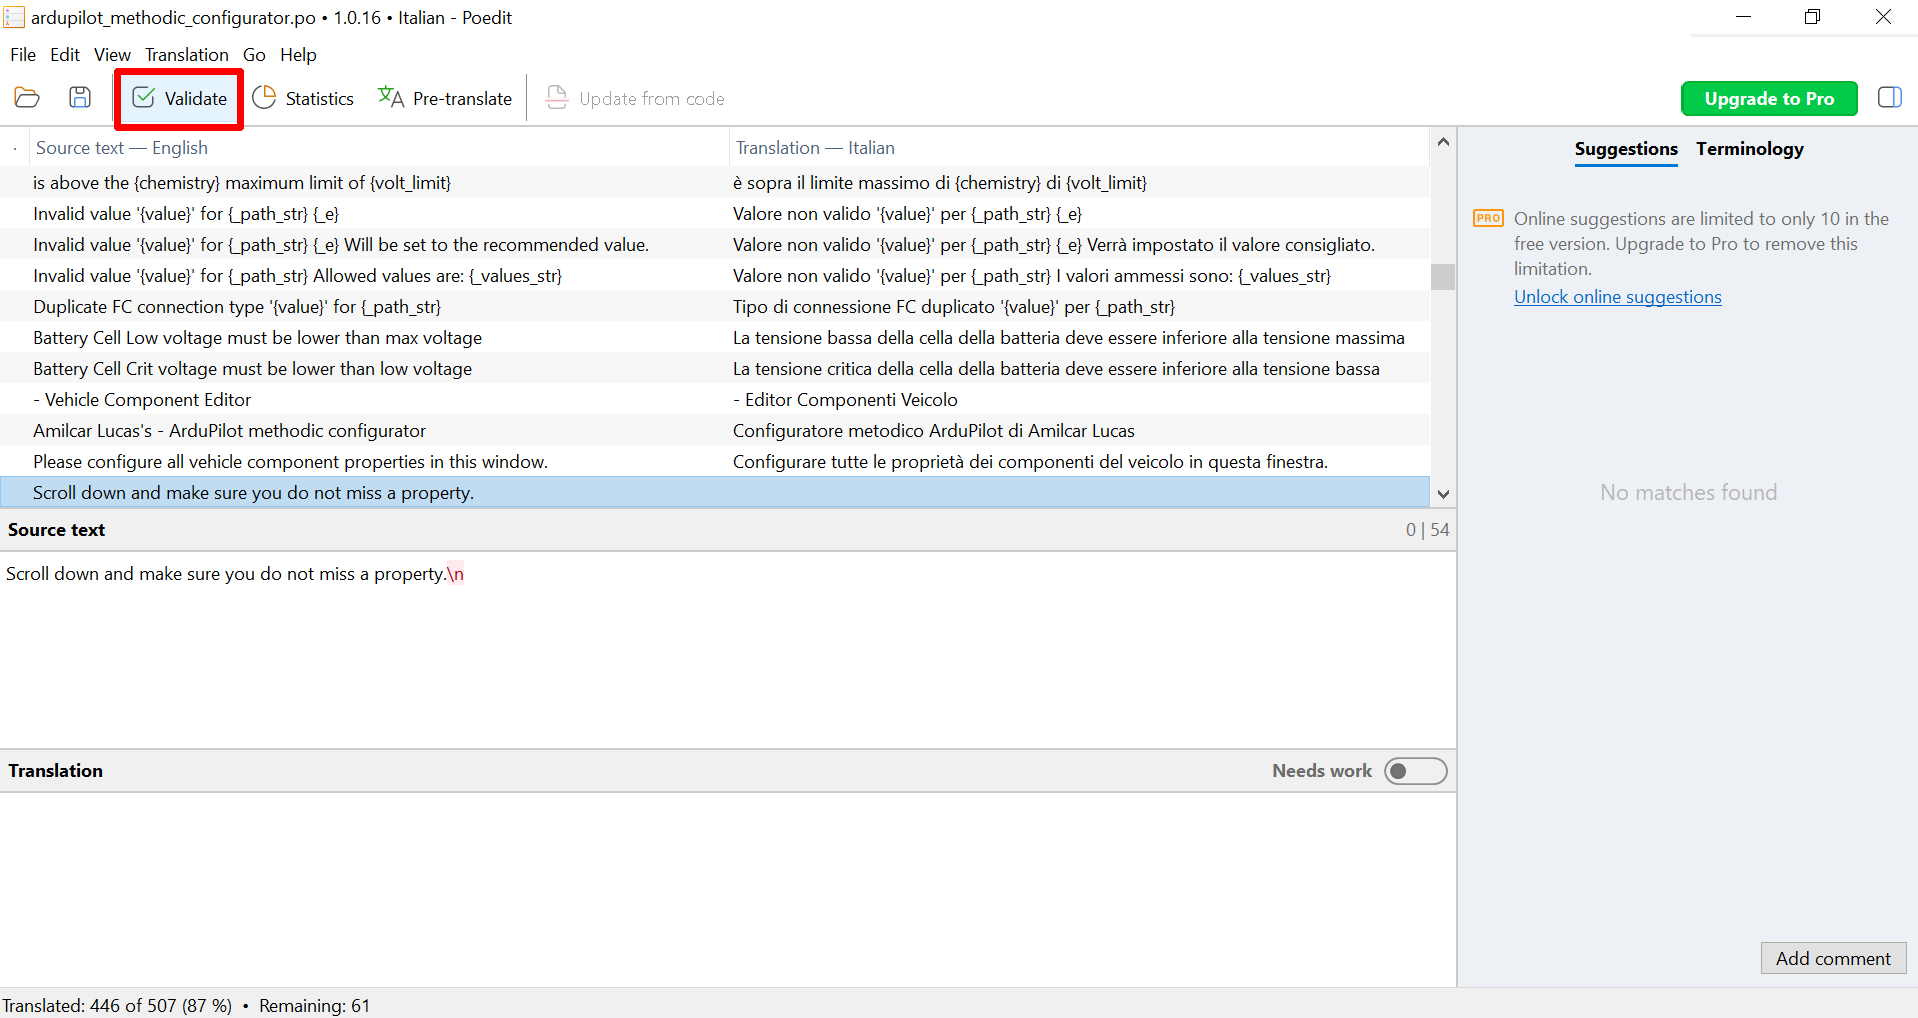Open a catalog with the folder icon

tap(27, 98)
